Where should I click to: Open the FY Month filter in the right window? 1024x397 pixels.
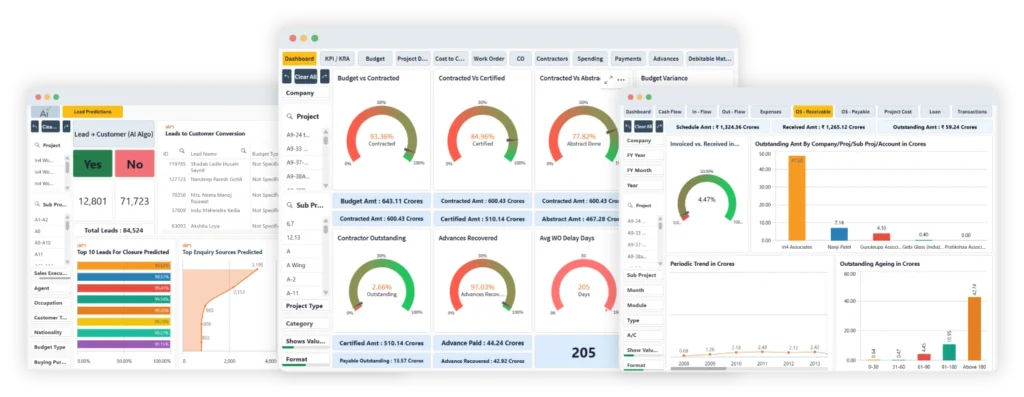(643, 170)
